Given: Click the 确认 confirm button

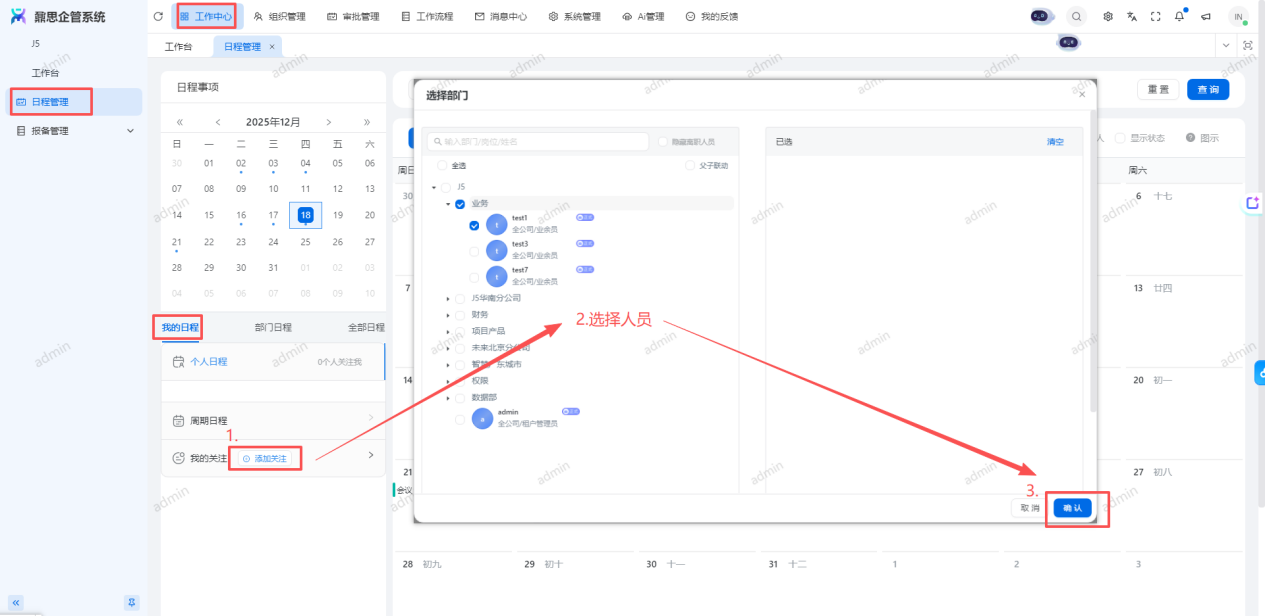Looking at the screenshot, I should point(1072,508).
